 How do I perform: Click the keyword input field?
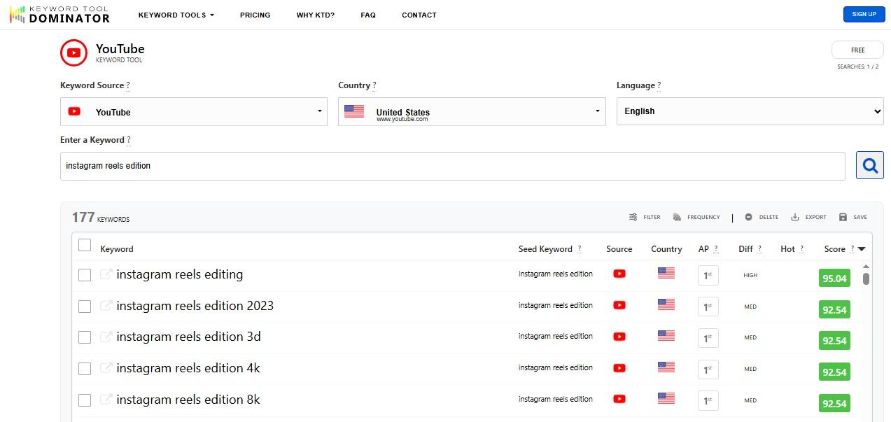(453, 166)
